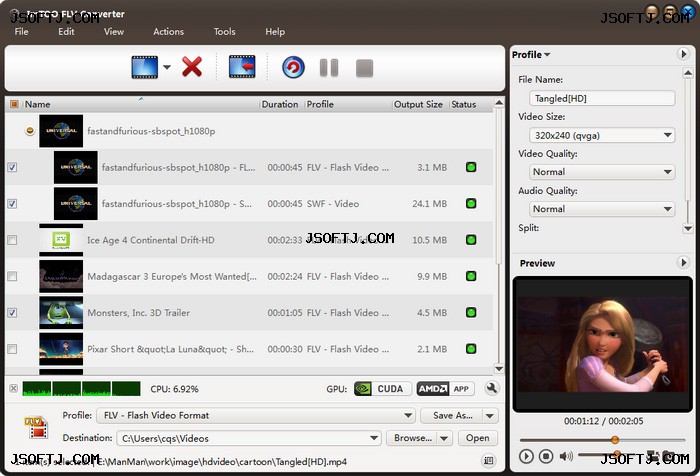Open the Video Size 320x240 dropdown
The width and height of the screenshot is (700, 476).
coord(602,135)
